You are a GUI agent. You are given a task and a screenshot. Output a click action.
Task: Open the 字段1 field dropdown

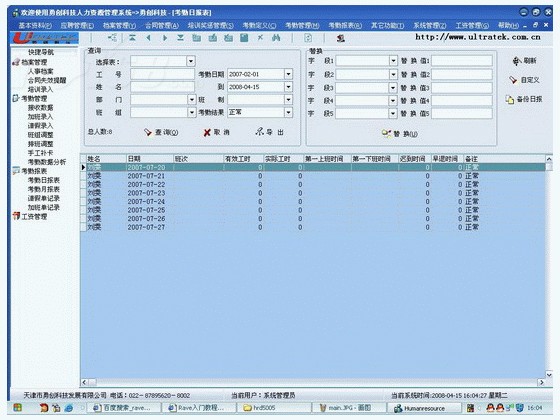[393, 61]
